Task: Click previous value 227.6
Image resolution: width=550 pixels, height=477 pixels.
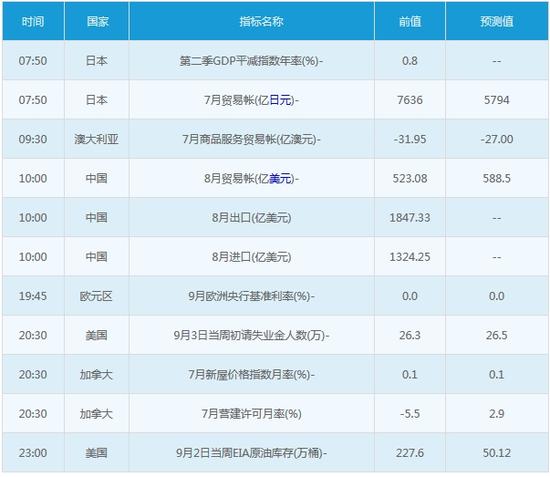Action: pos(410,453)
